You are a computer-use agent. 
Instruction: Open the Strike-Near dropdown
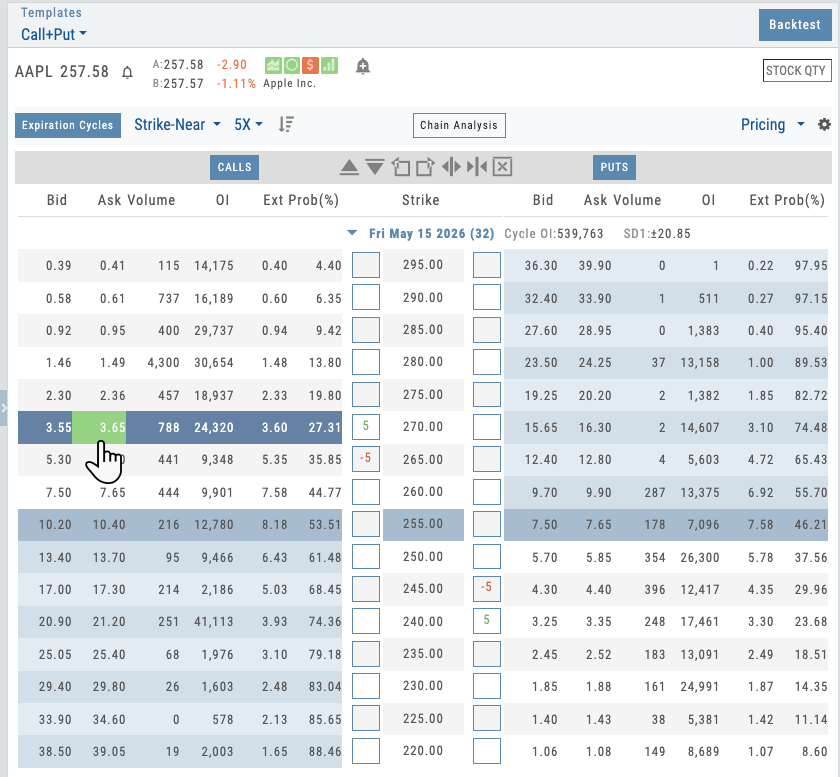click(177, 125)
